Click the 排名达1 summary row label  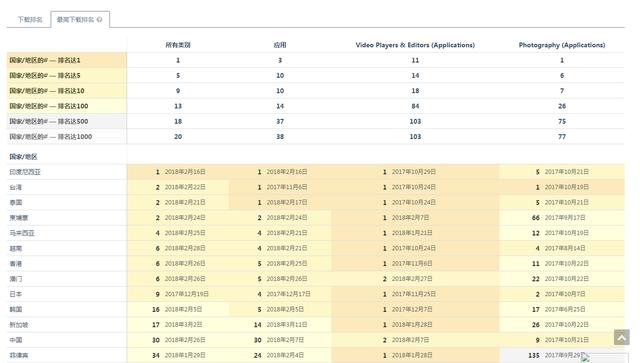tap(45, 60)
